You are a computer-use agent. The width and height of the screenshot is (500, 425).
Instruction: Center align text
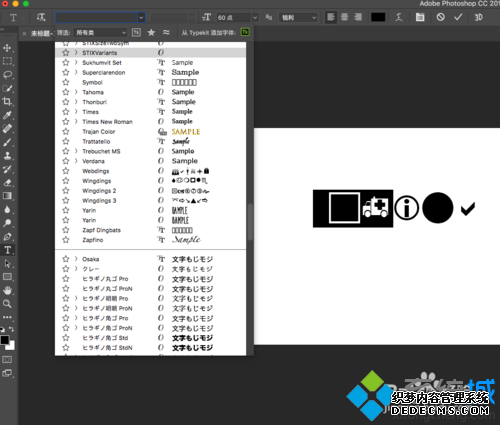(x=344, y=17)
